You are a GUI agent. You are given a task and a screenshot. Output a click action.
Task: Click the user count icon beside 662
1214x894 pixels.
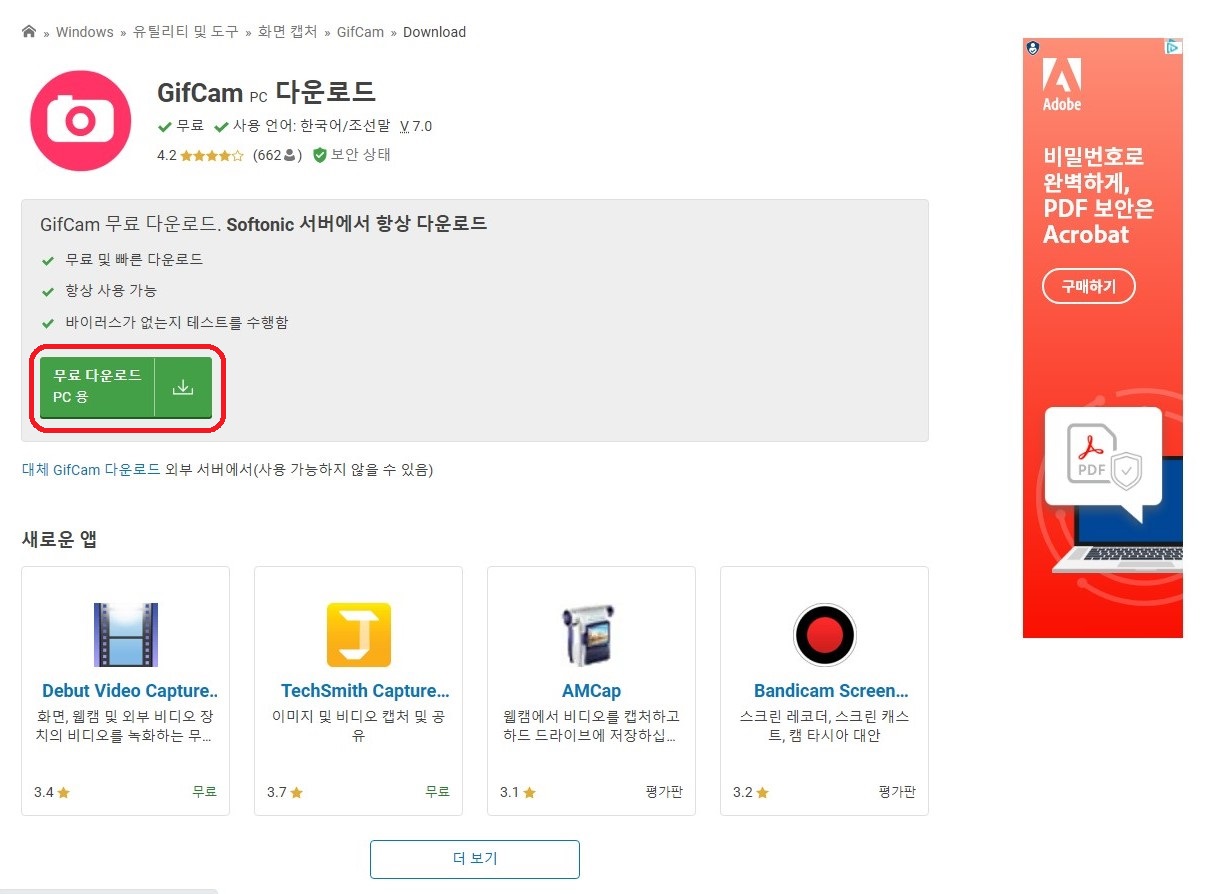click(x=290, y=155)
